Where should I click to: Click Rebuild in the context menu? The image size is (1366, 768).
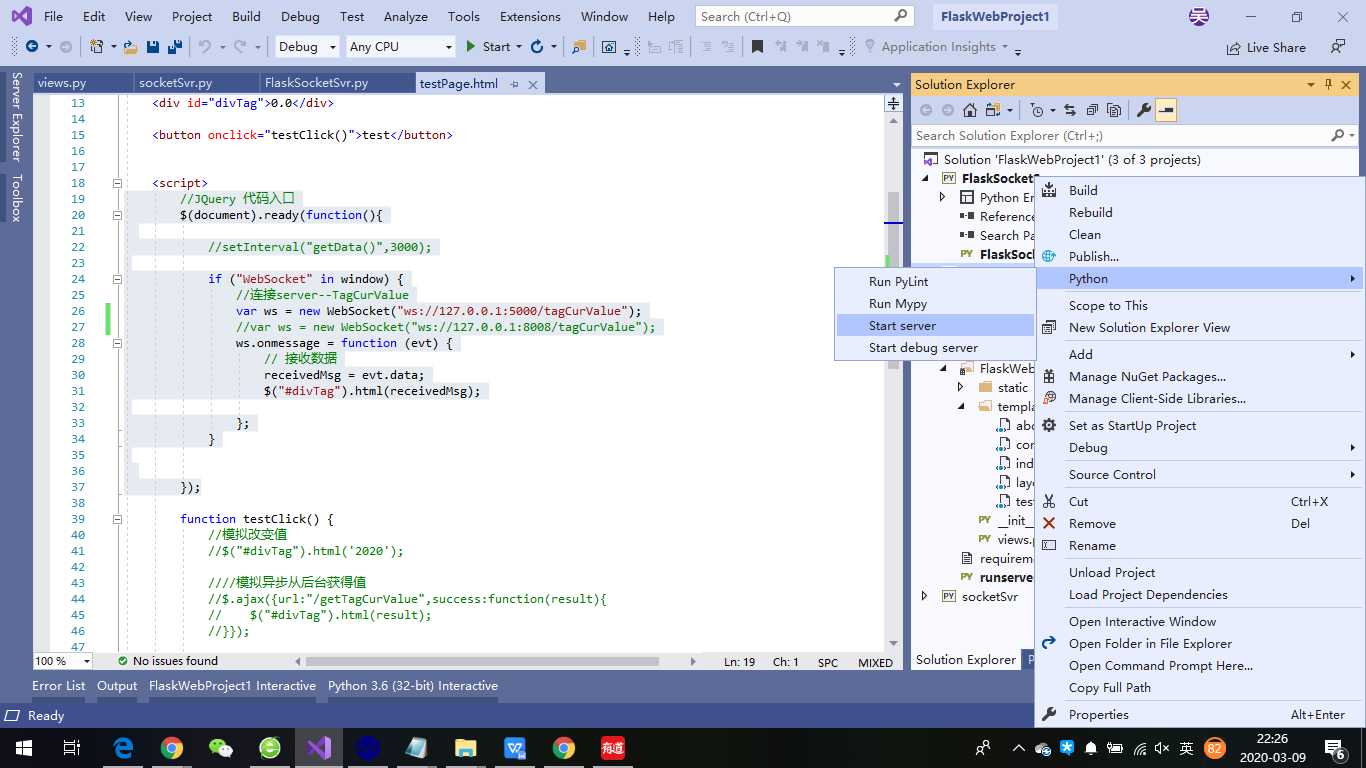[x=1200, y=212]
